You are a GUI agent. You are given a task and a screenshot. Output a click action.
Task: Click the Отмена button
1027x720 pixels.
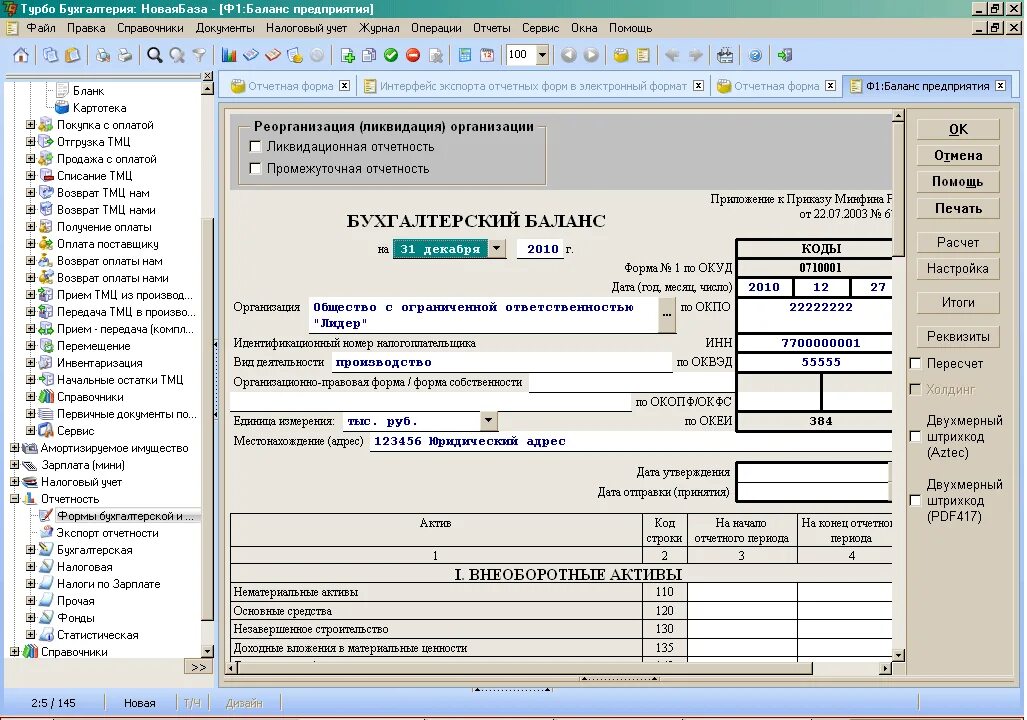958,156
